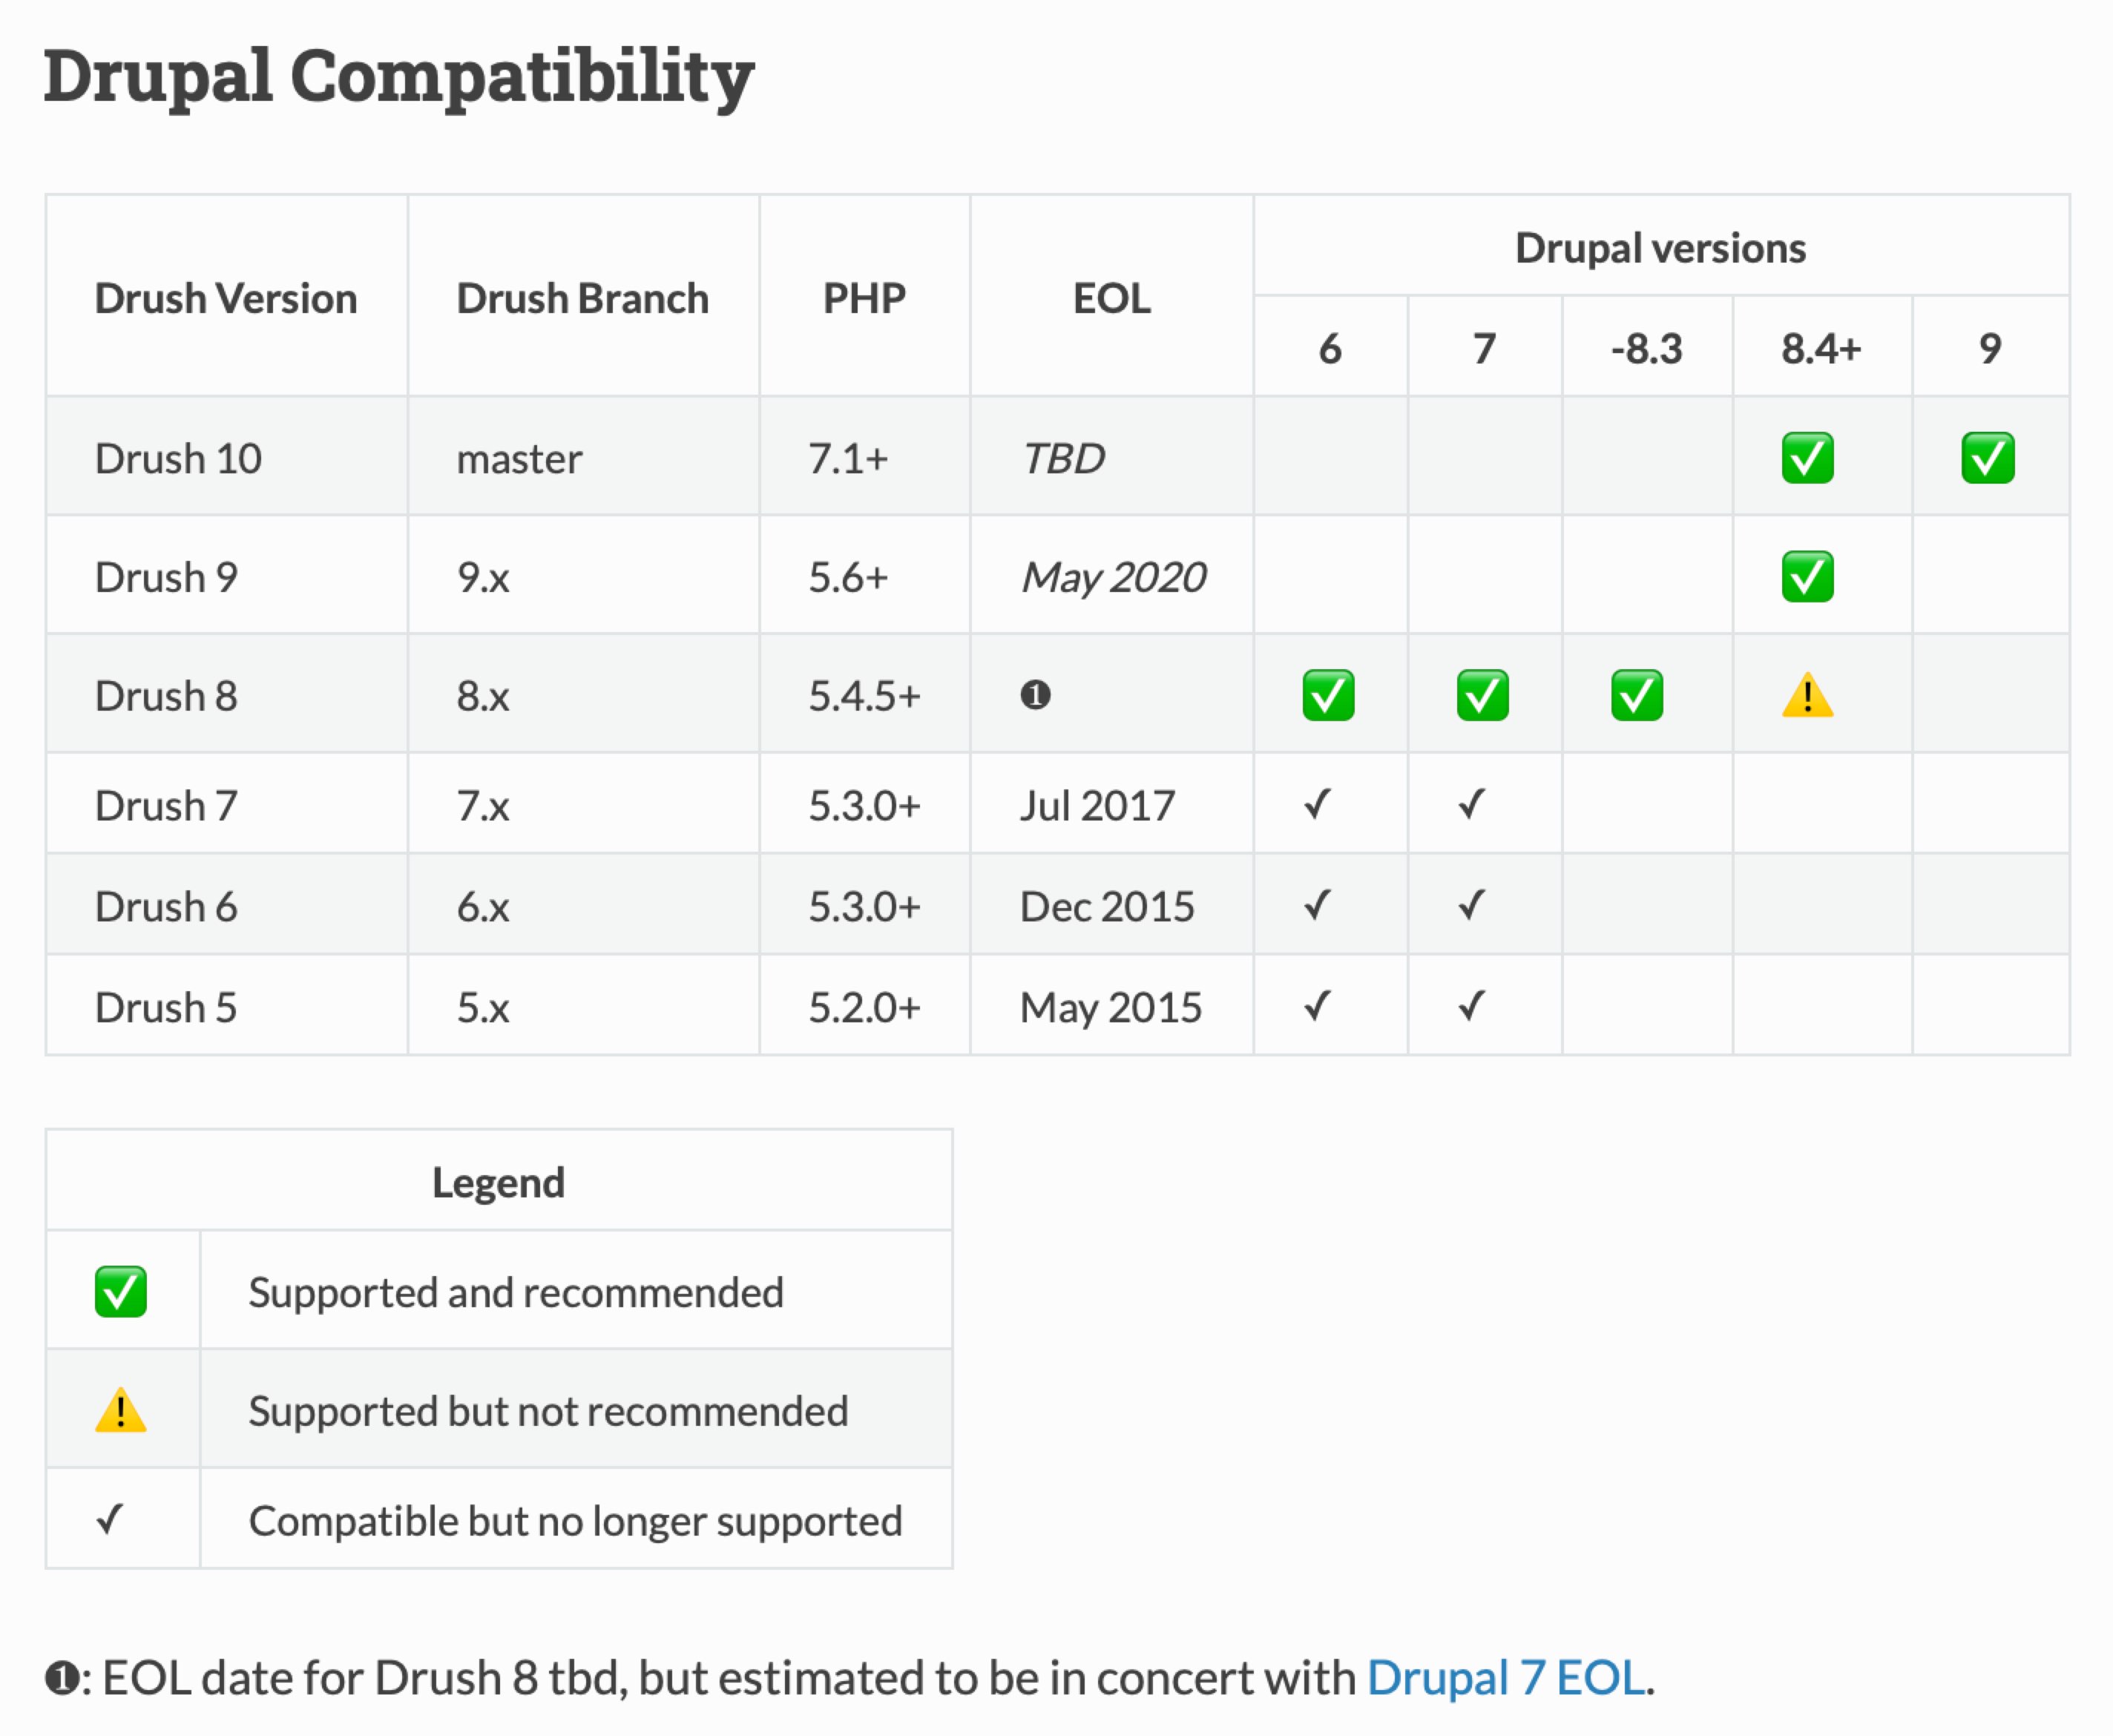Viewport: 2113px width, 1736px height.
Task: Click the May 2020 EOL cell
Action: tap(1113, 577)
